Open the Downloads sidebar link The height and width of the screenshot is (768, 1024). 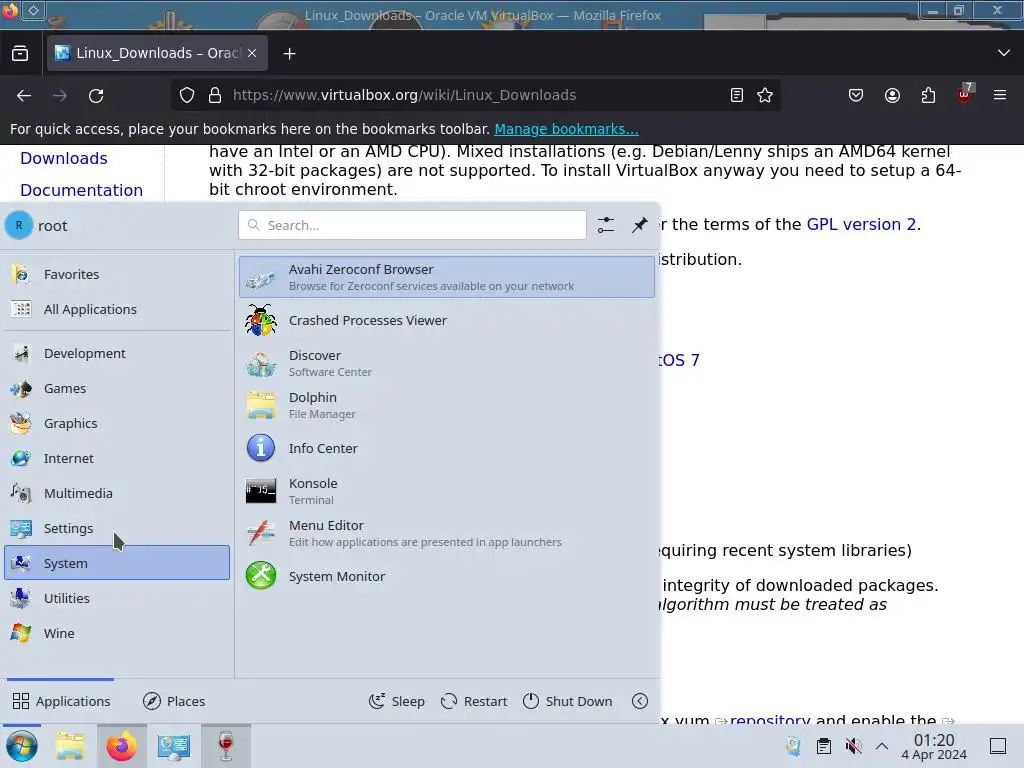(63, 158)
